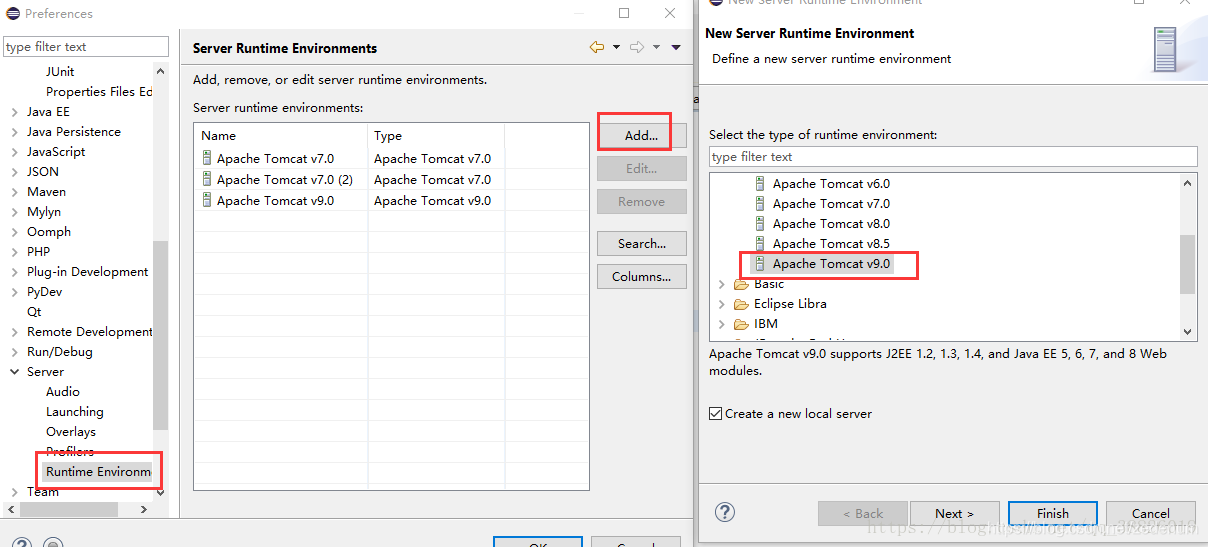Select Remote Development item

pyautogui.click(x=90, y=331)
